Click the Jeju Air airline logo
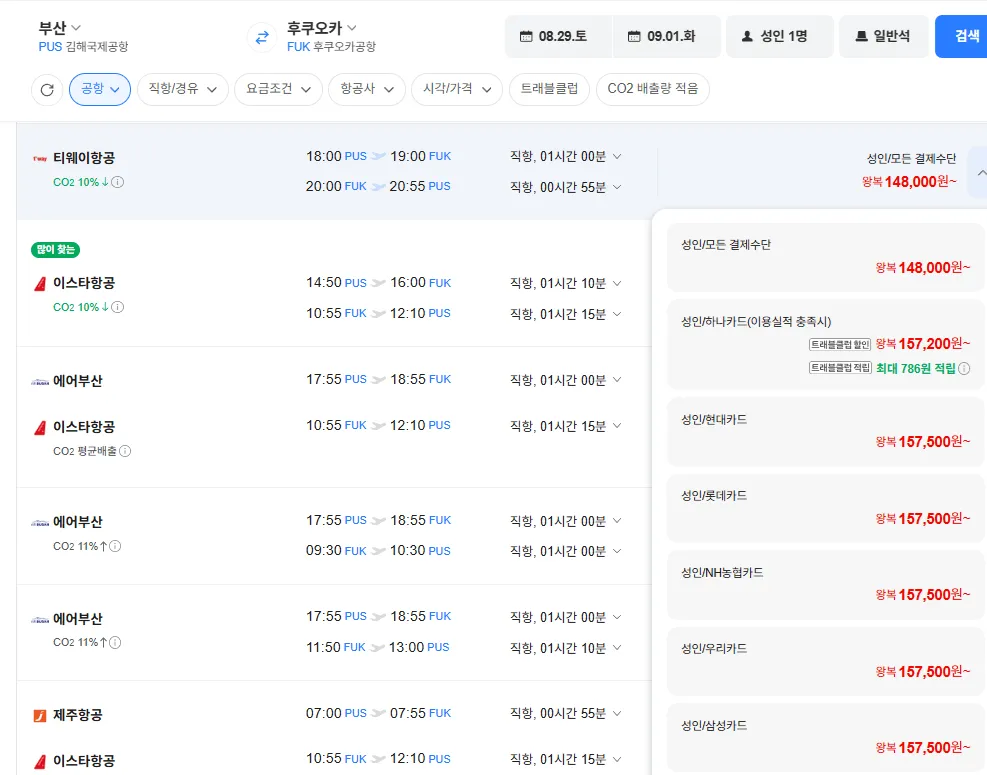The height and width of the screenshot is (775, 987). (40, 715)
